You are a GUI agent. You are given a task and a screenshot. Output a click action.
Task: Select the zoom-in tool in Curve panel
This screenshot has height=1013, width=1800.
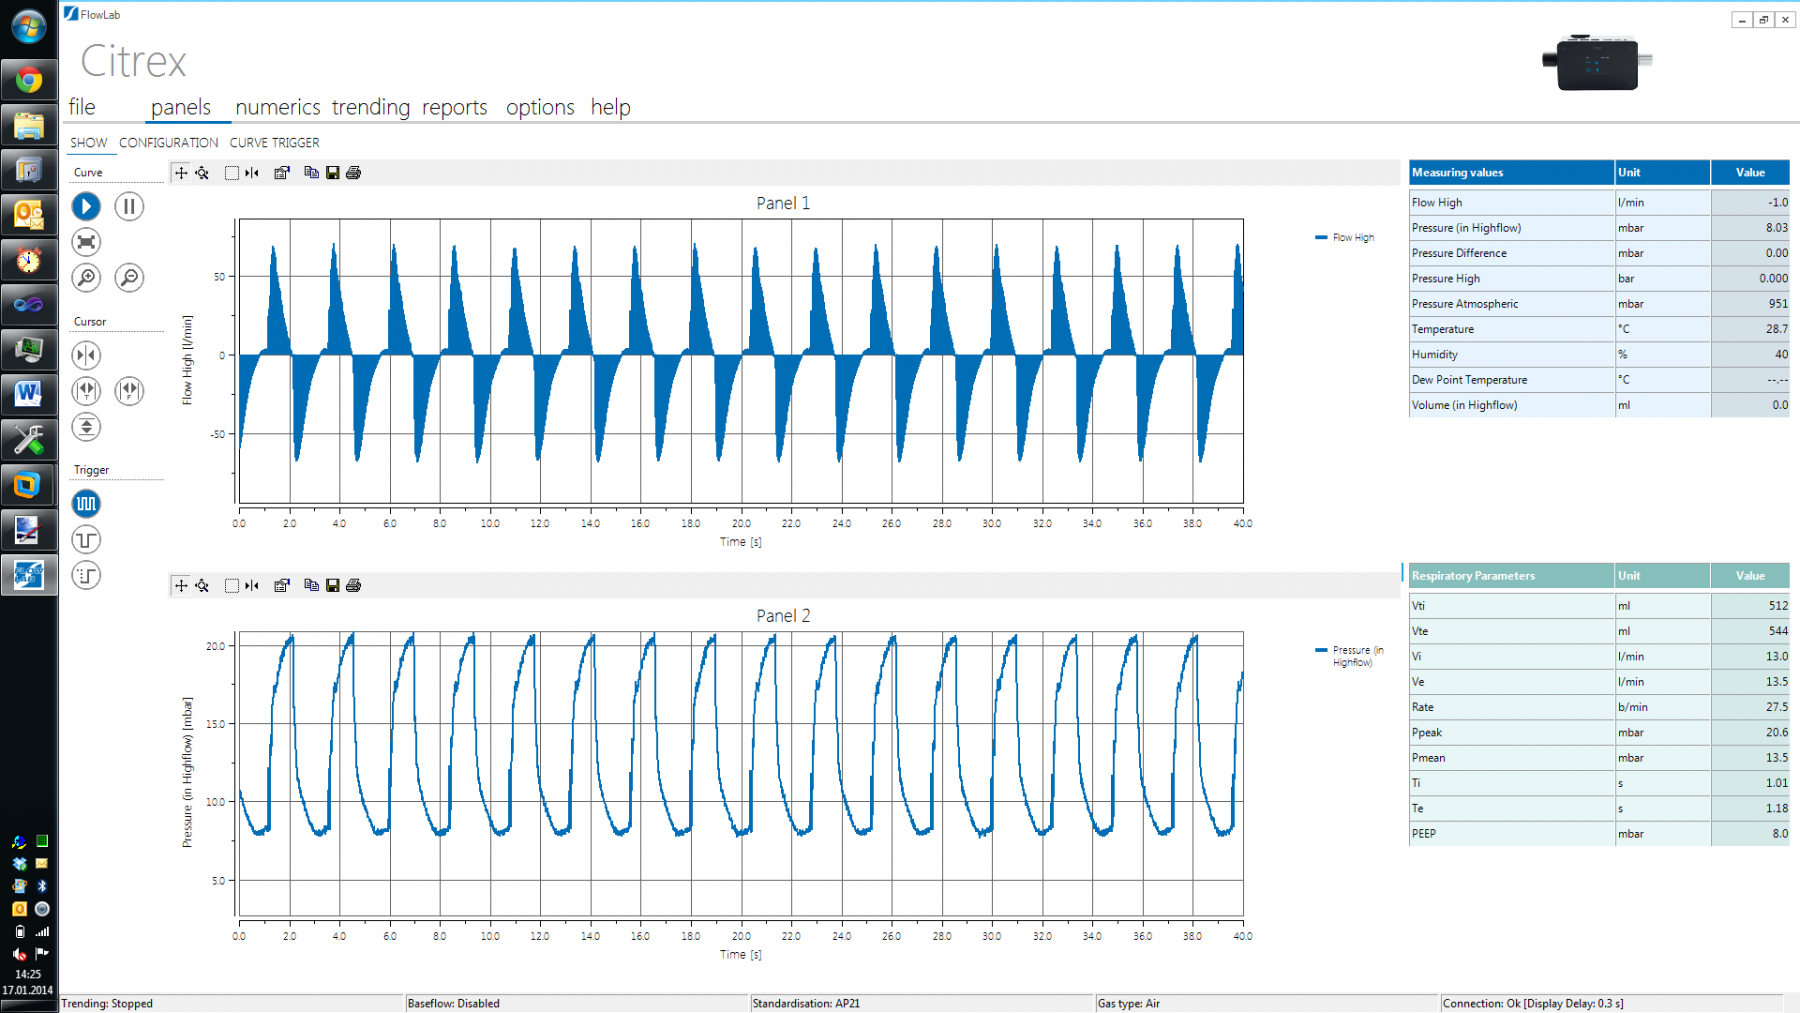(x=86, y=278)
